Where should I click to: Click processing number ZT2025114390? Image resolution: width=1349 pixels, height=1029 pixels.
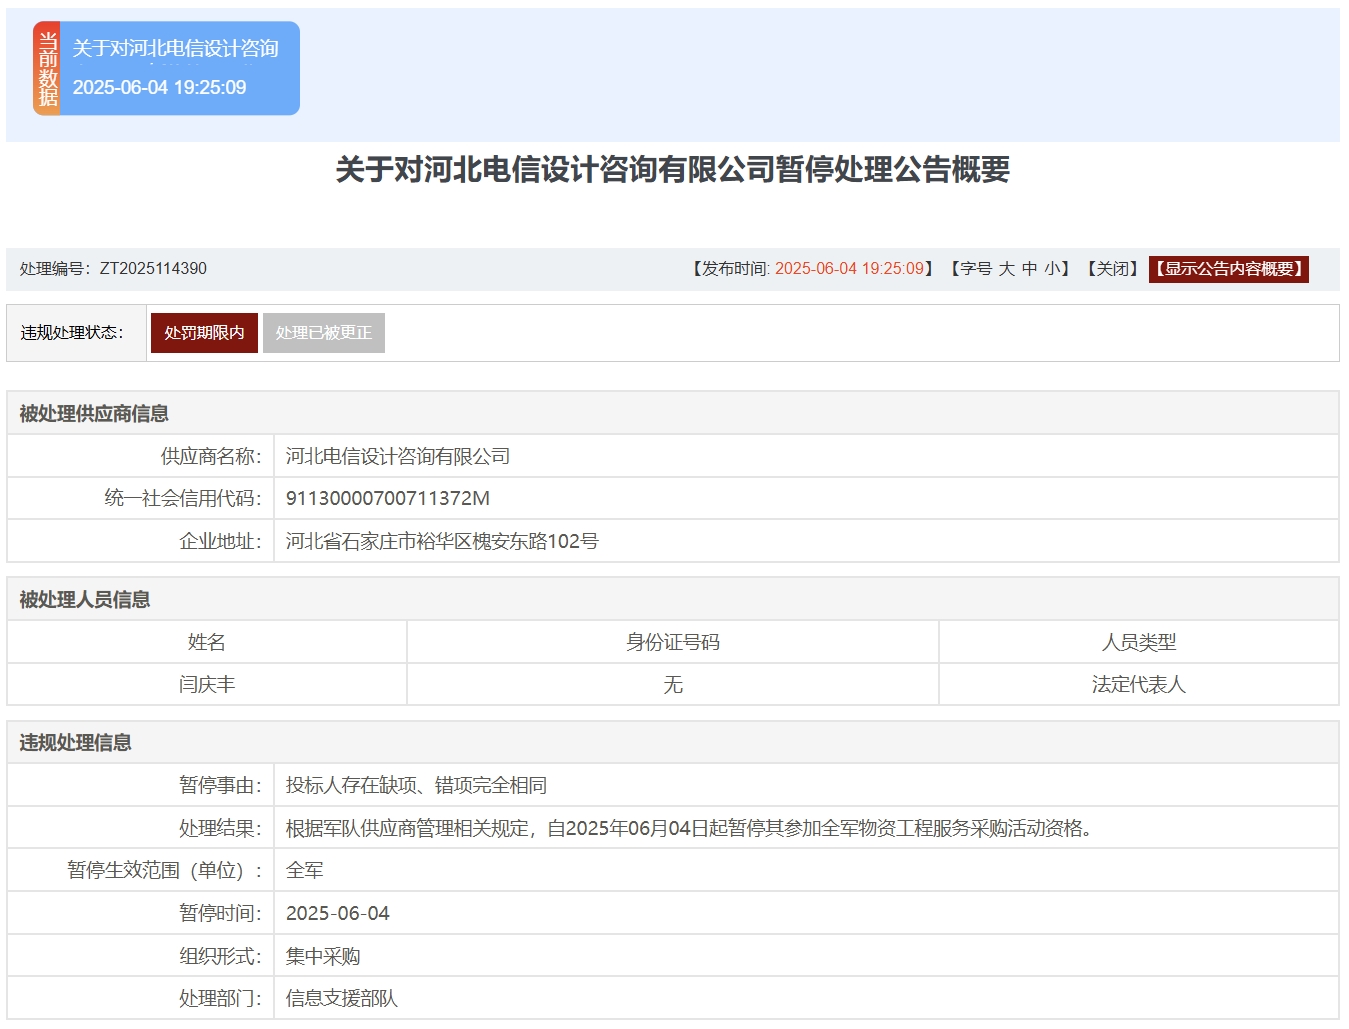click(x=153, y=269)
